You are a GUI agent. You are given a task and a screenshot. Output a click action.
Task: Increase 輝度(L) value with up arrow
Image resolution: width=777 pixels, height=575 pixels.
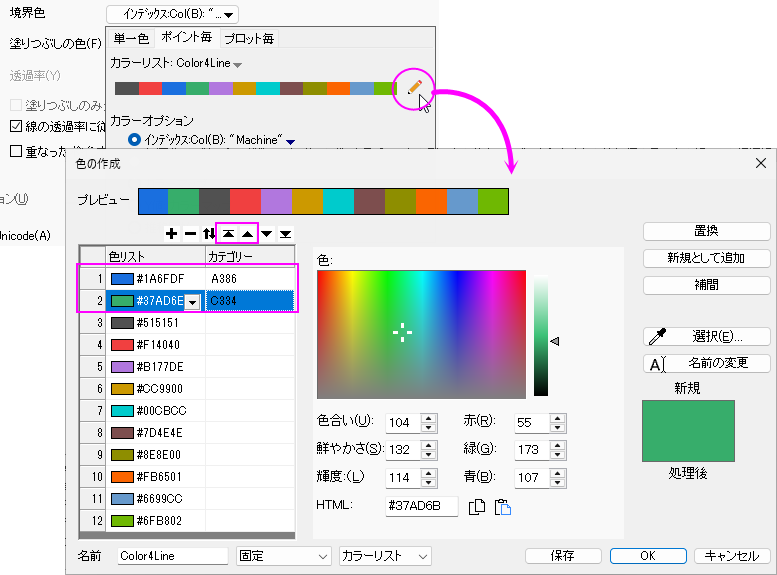(x=429, y=472)
